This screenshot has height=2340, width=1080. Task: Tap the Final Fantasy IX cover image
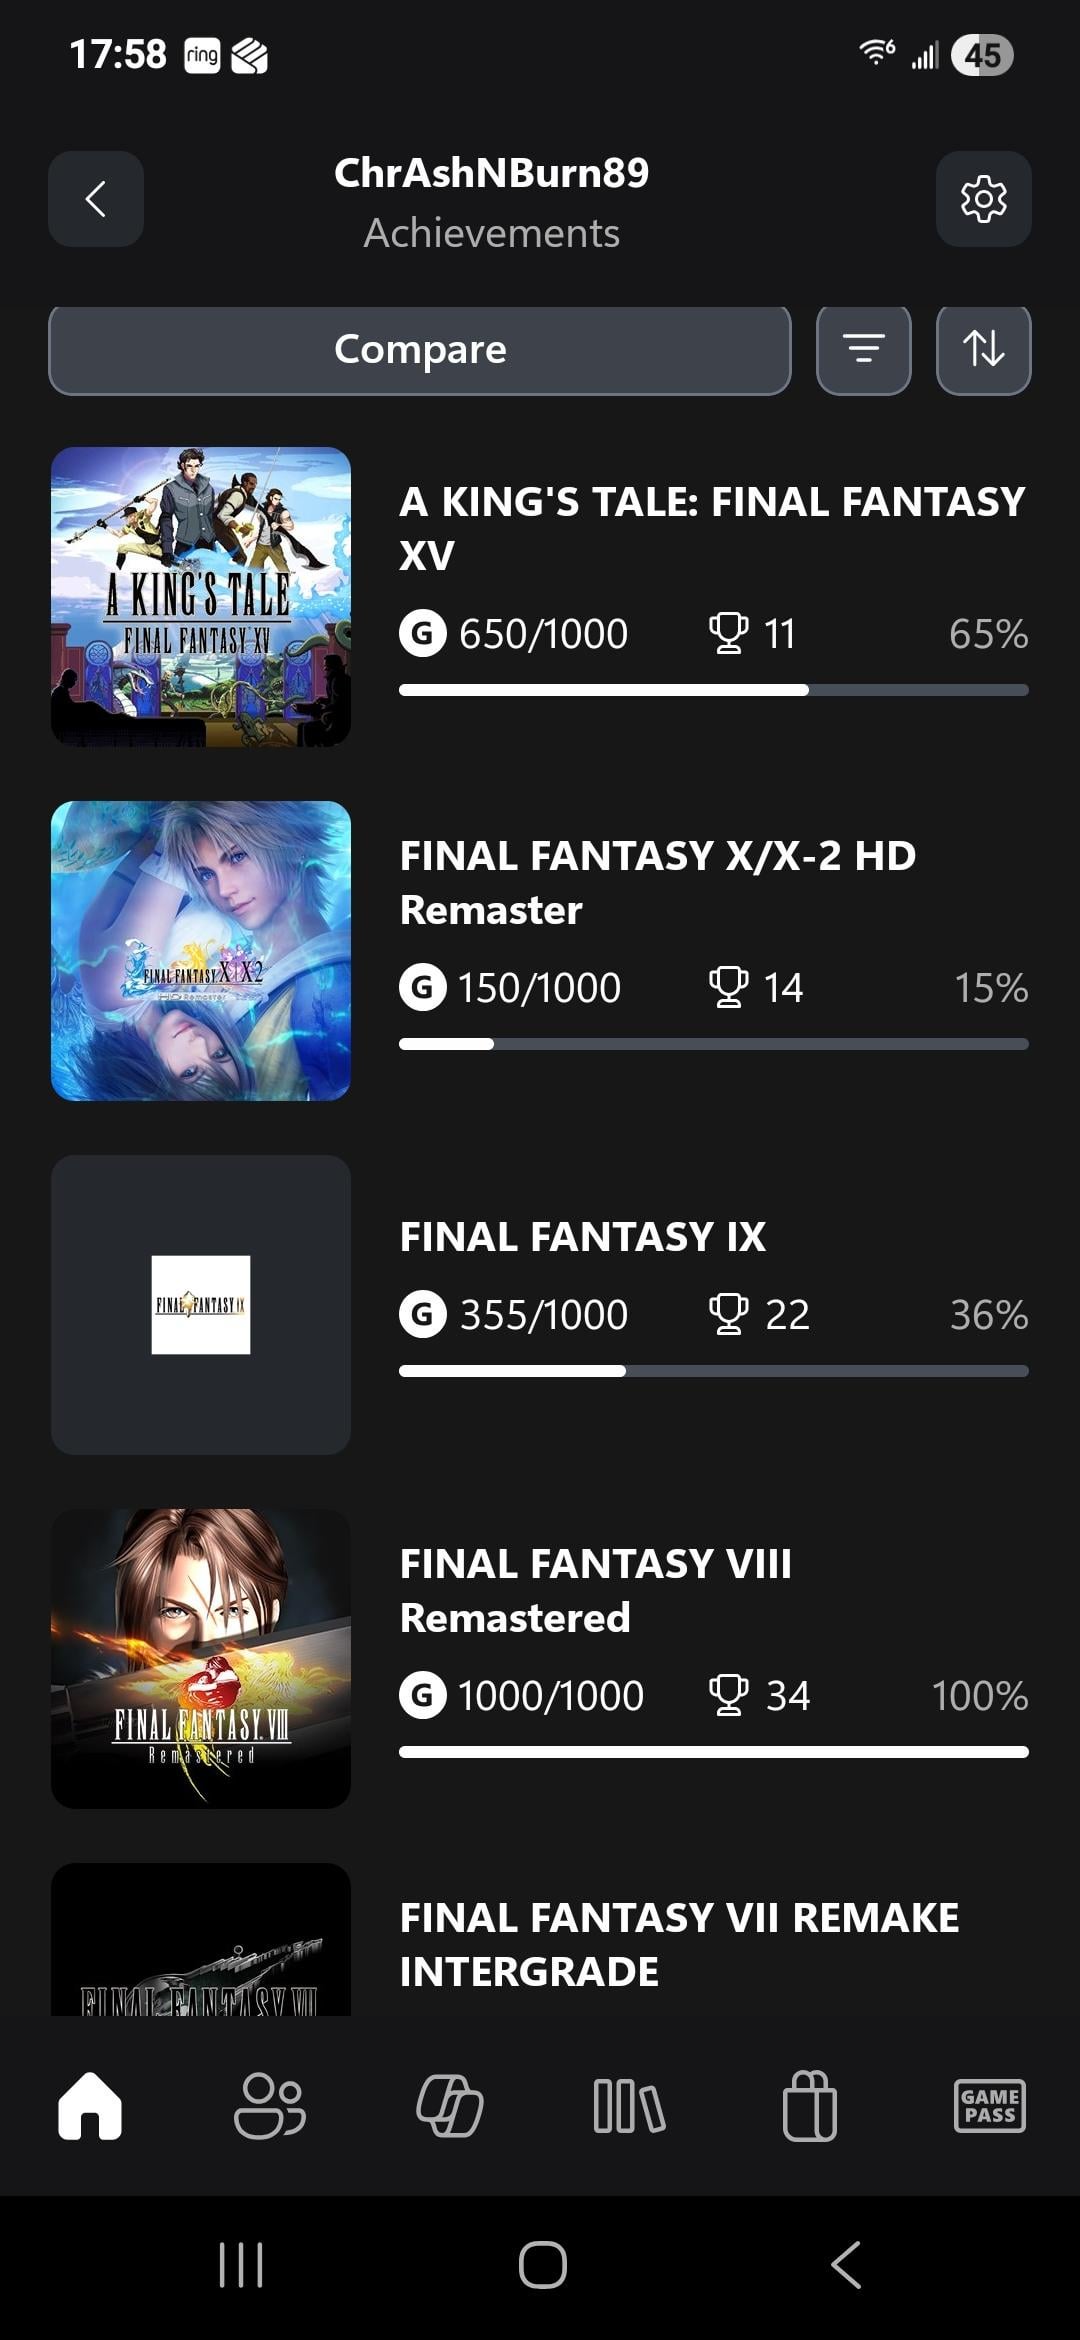(x=201, y=1304)
